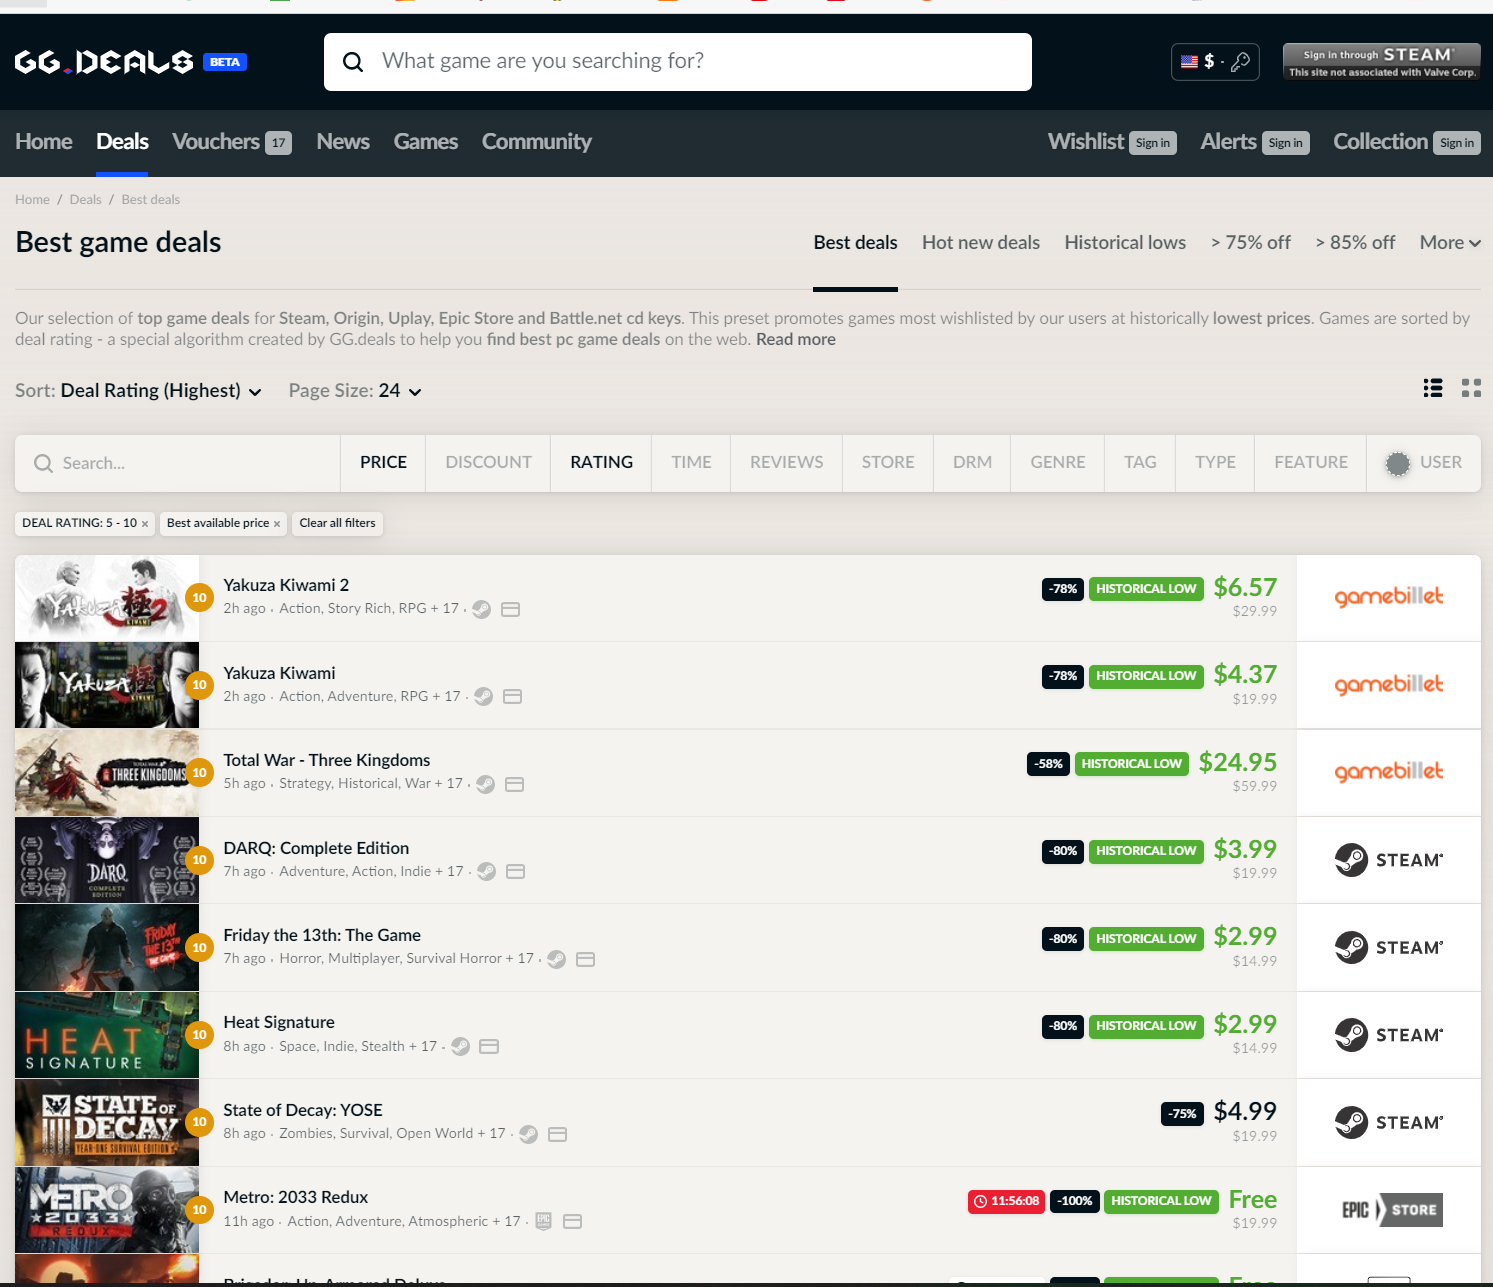1493x1287 pixels.
Task: Click Wishlist Sign in link
Action: pyautogui.click(x=1153, y=143)
